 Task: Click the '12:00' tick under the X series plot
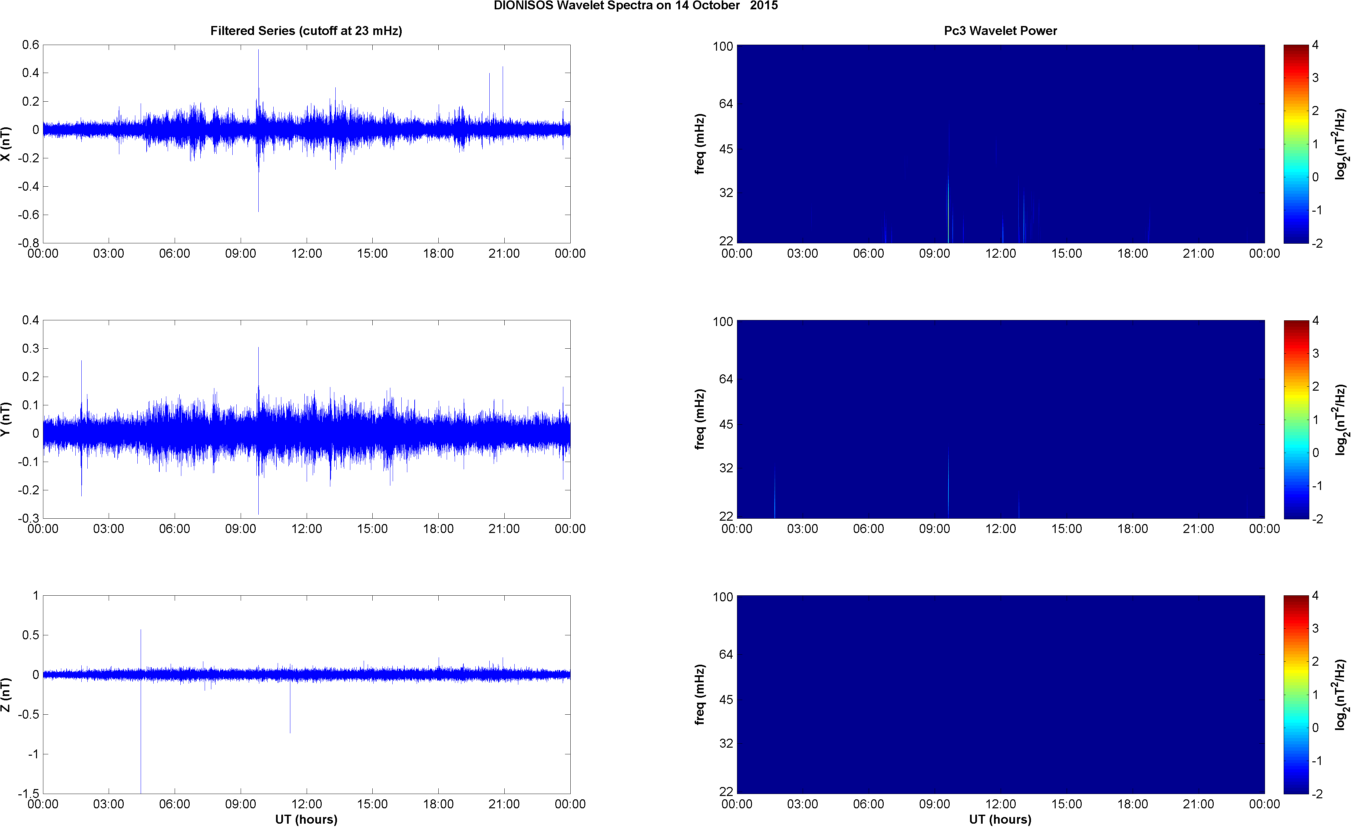pyautogui.click(x=306, y=254)
